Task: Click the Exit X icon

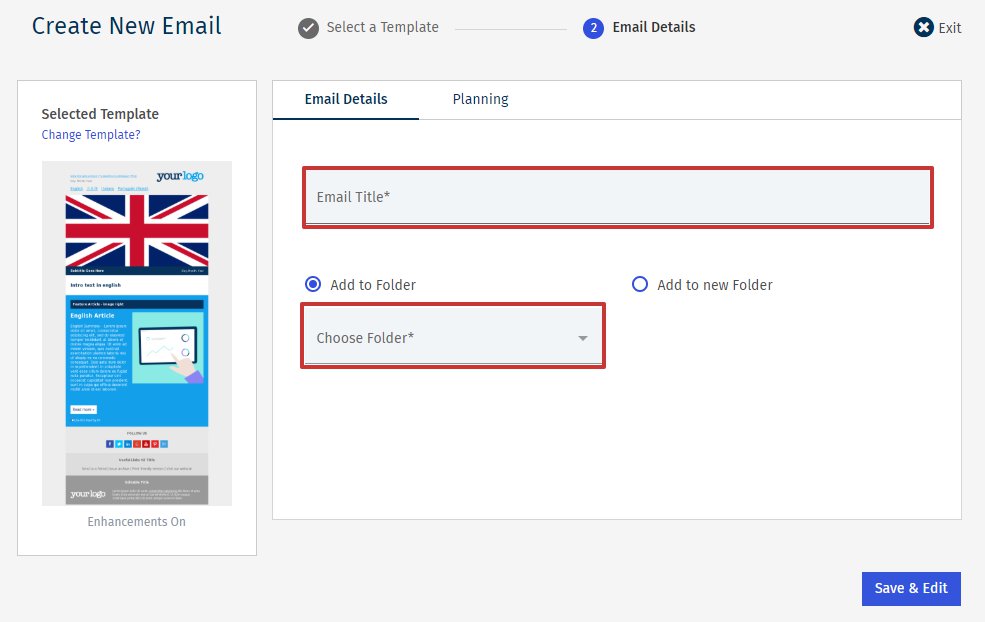Action: point(923,28)
